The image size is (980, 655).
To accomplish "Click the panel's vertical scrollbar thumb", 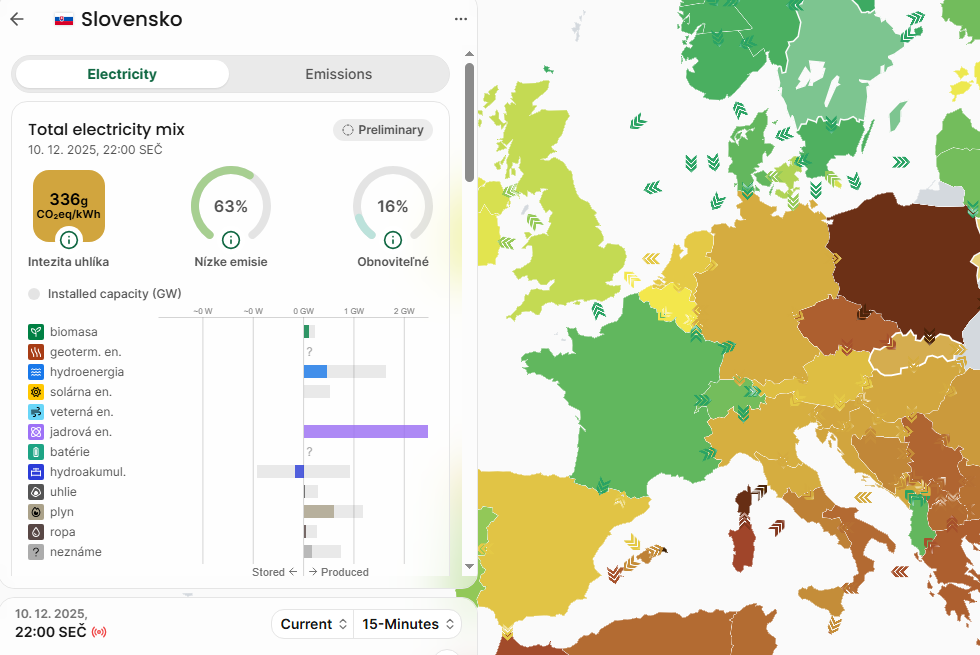I will 469,120.
